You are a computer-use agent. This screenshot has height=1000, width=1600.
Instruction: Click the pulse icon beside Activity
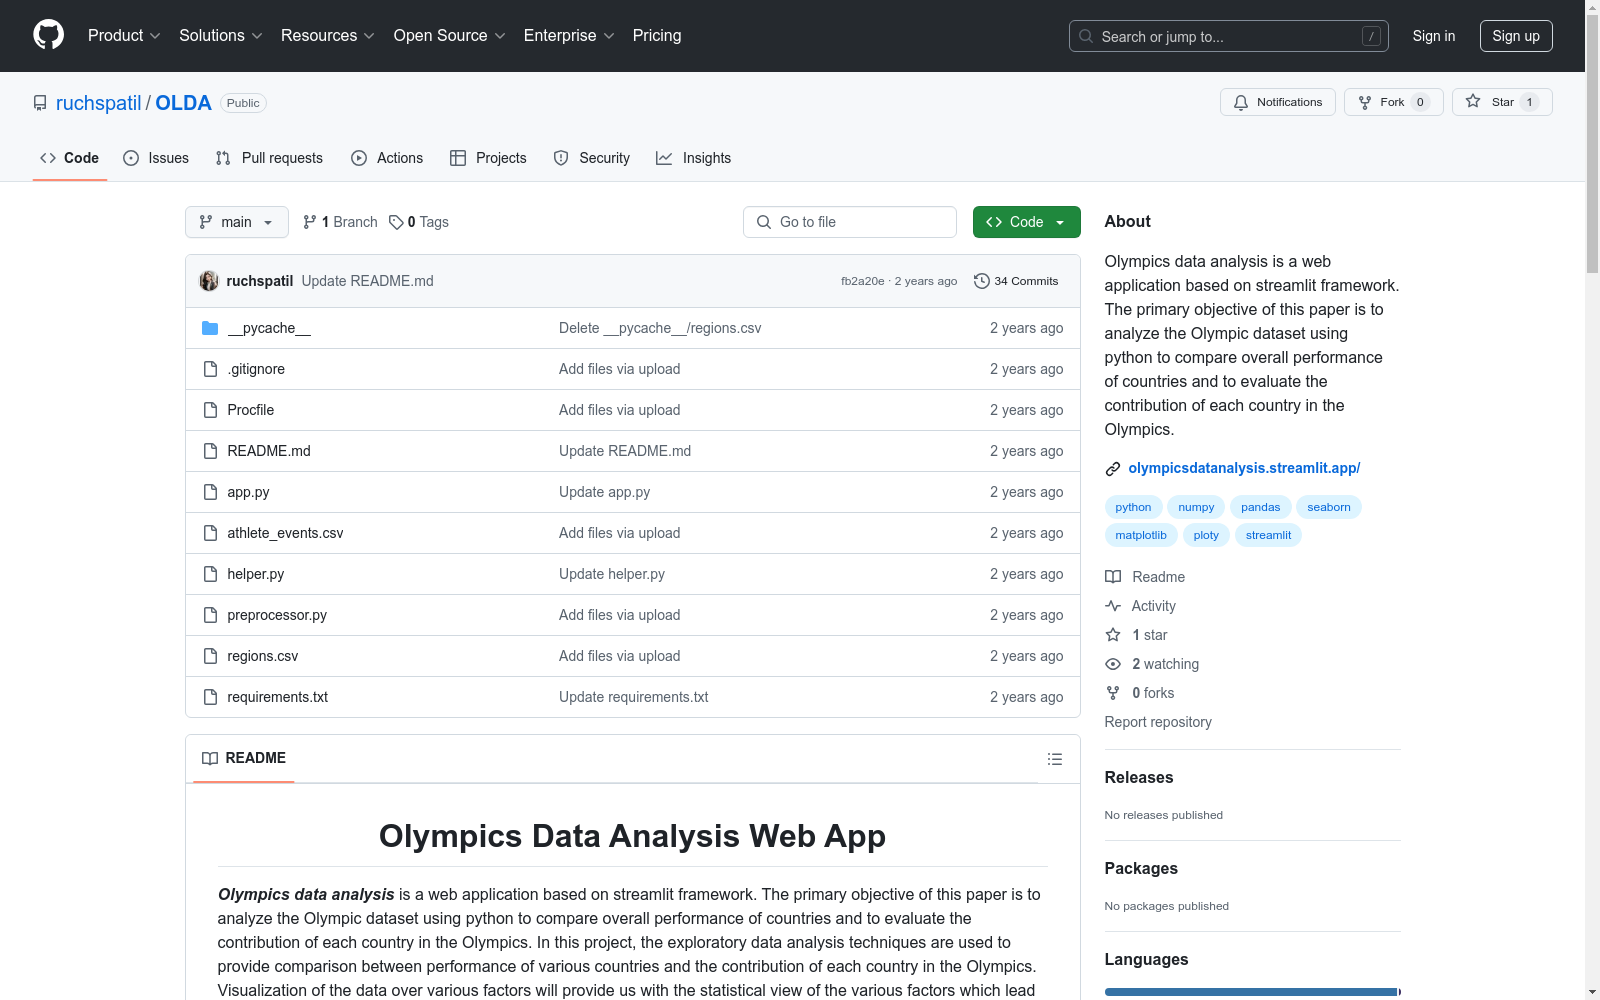tap(1113, 606)
